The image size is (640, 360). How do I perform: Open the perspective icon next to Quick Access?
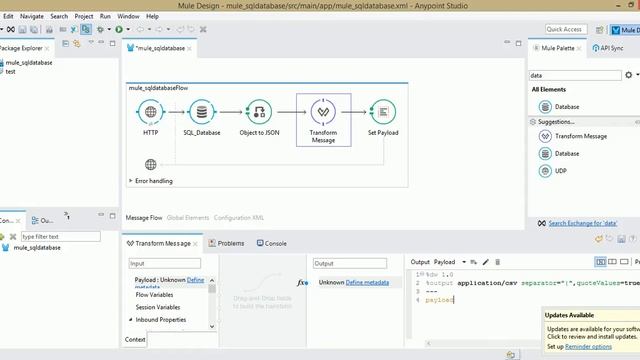[x=599, y=30]
